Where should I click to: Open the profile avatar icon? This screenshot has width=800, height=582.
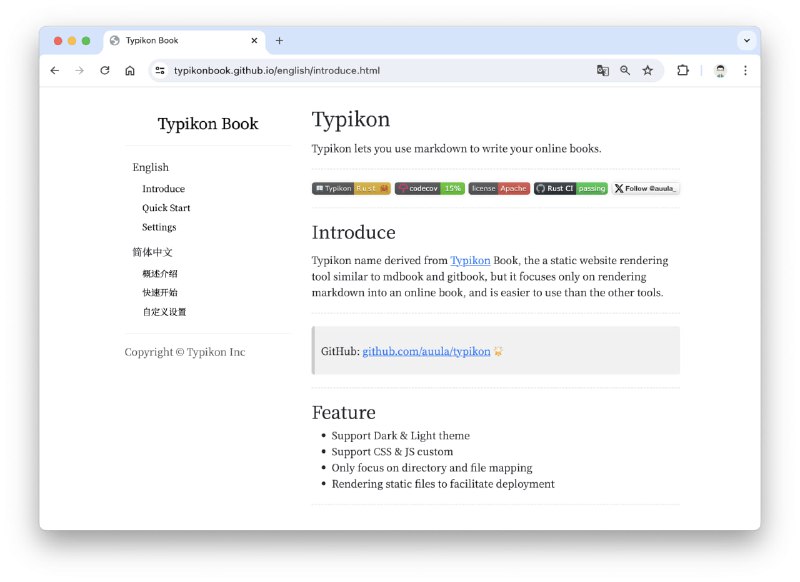coord(720,71)
